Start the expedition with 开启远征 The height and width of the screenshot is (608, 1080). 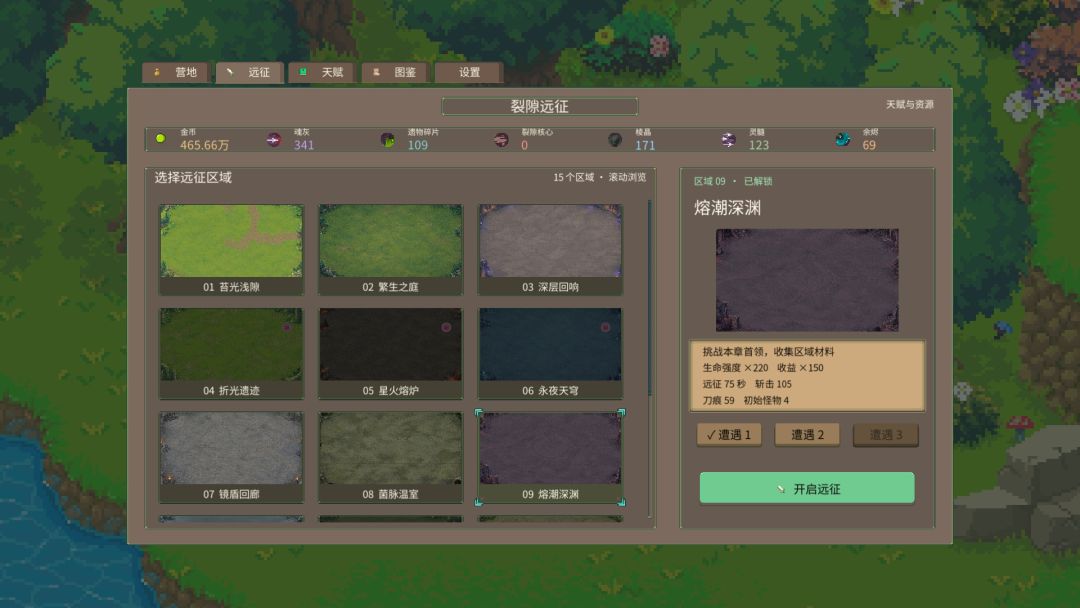pyautogui.click(x=807, y=488)
